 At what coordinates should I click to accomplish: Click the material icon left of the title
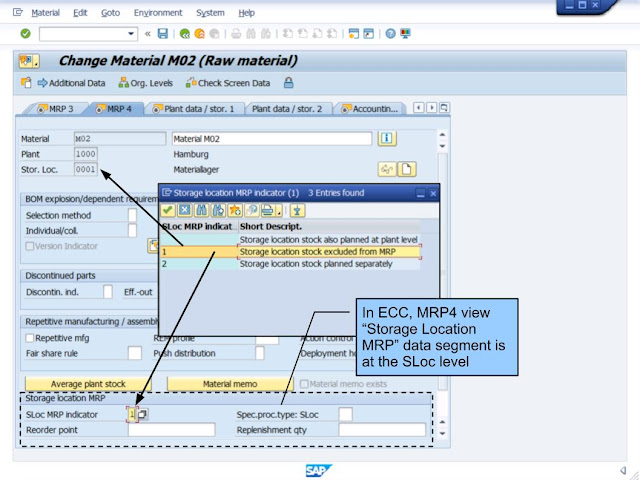(29, 61)
